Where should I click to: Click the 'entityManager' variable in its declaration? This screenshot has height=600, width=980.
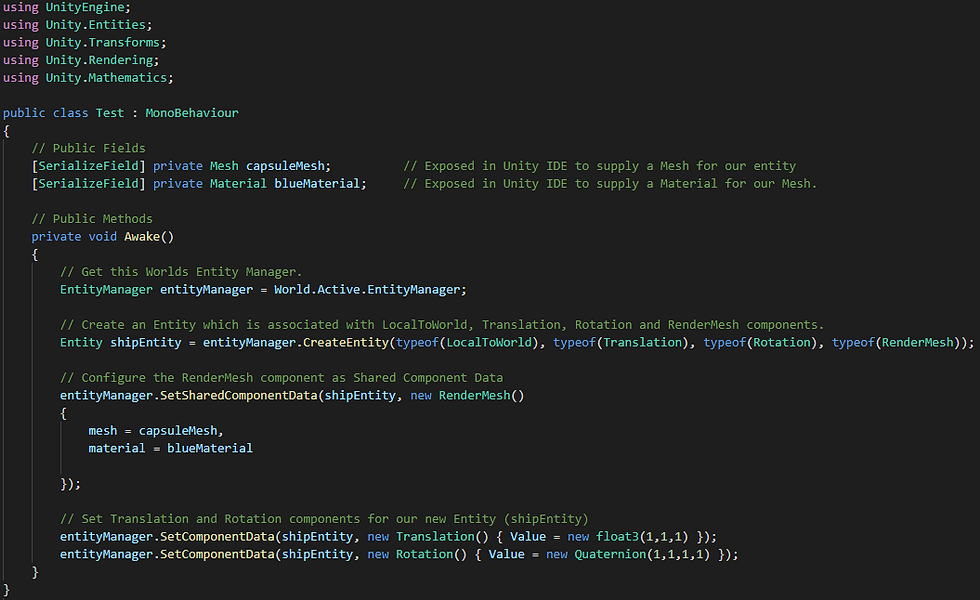pyautogui.click(x=207, y=289)
